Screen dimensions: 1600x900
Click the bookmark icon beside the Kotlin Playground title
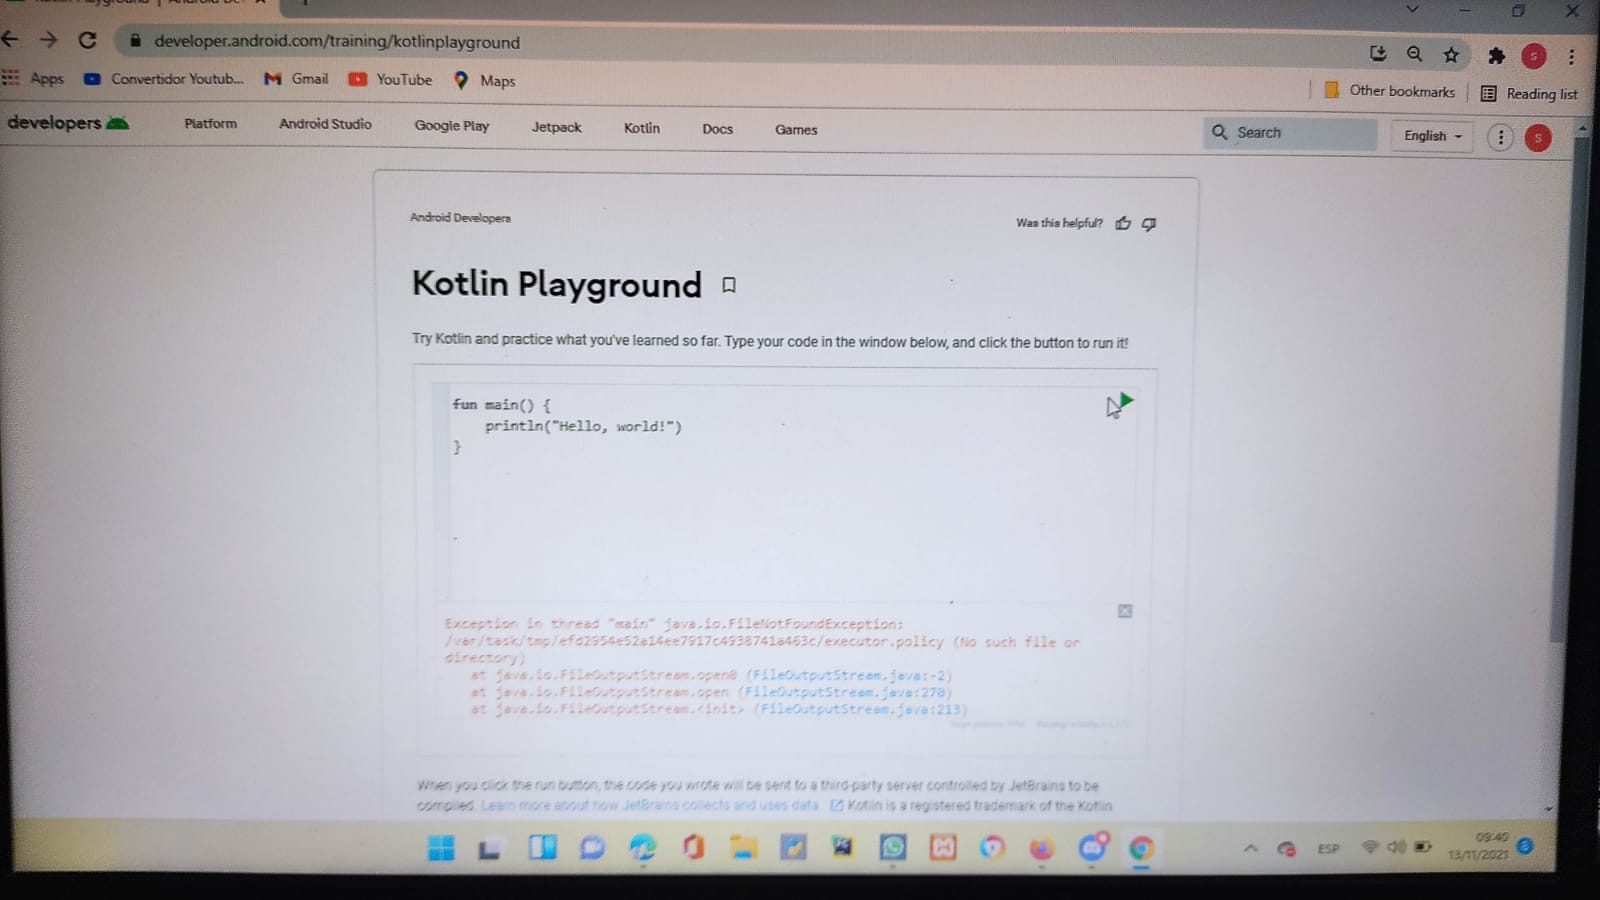click(728, 285)
